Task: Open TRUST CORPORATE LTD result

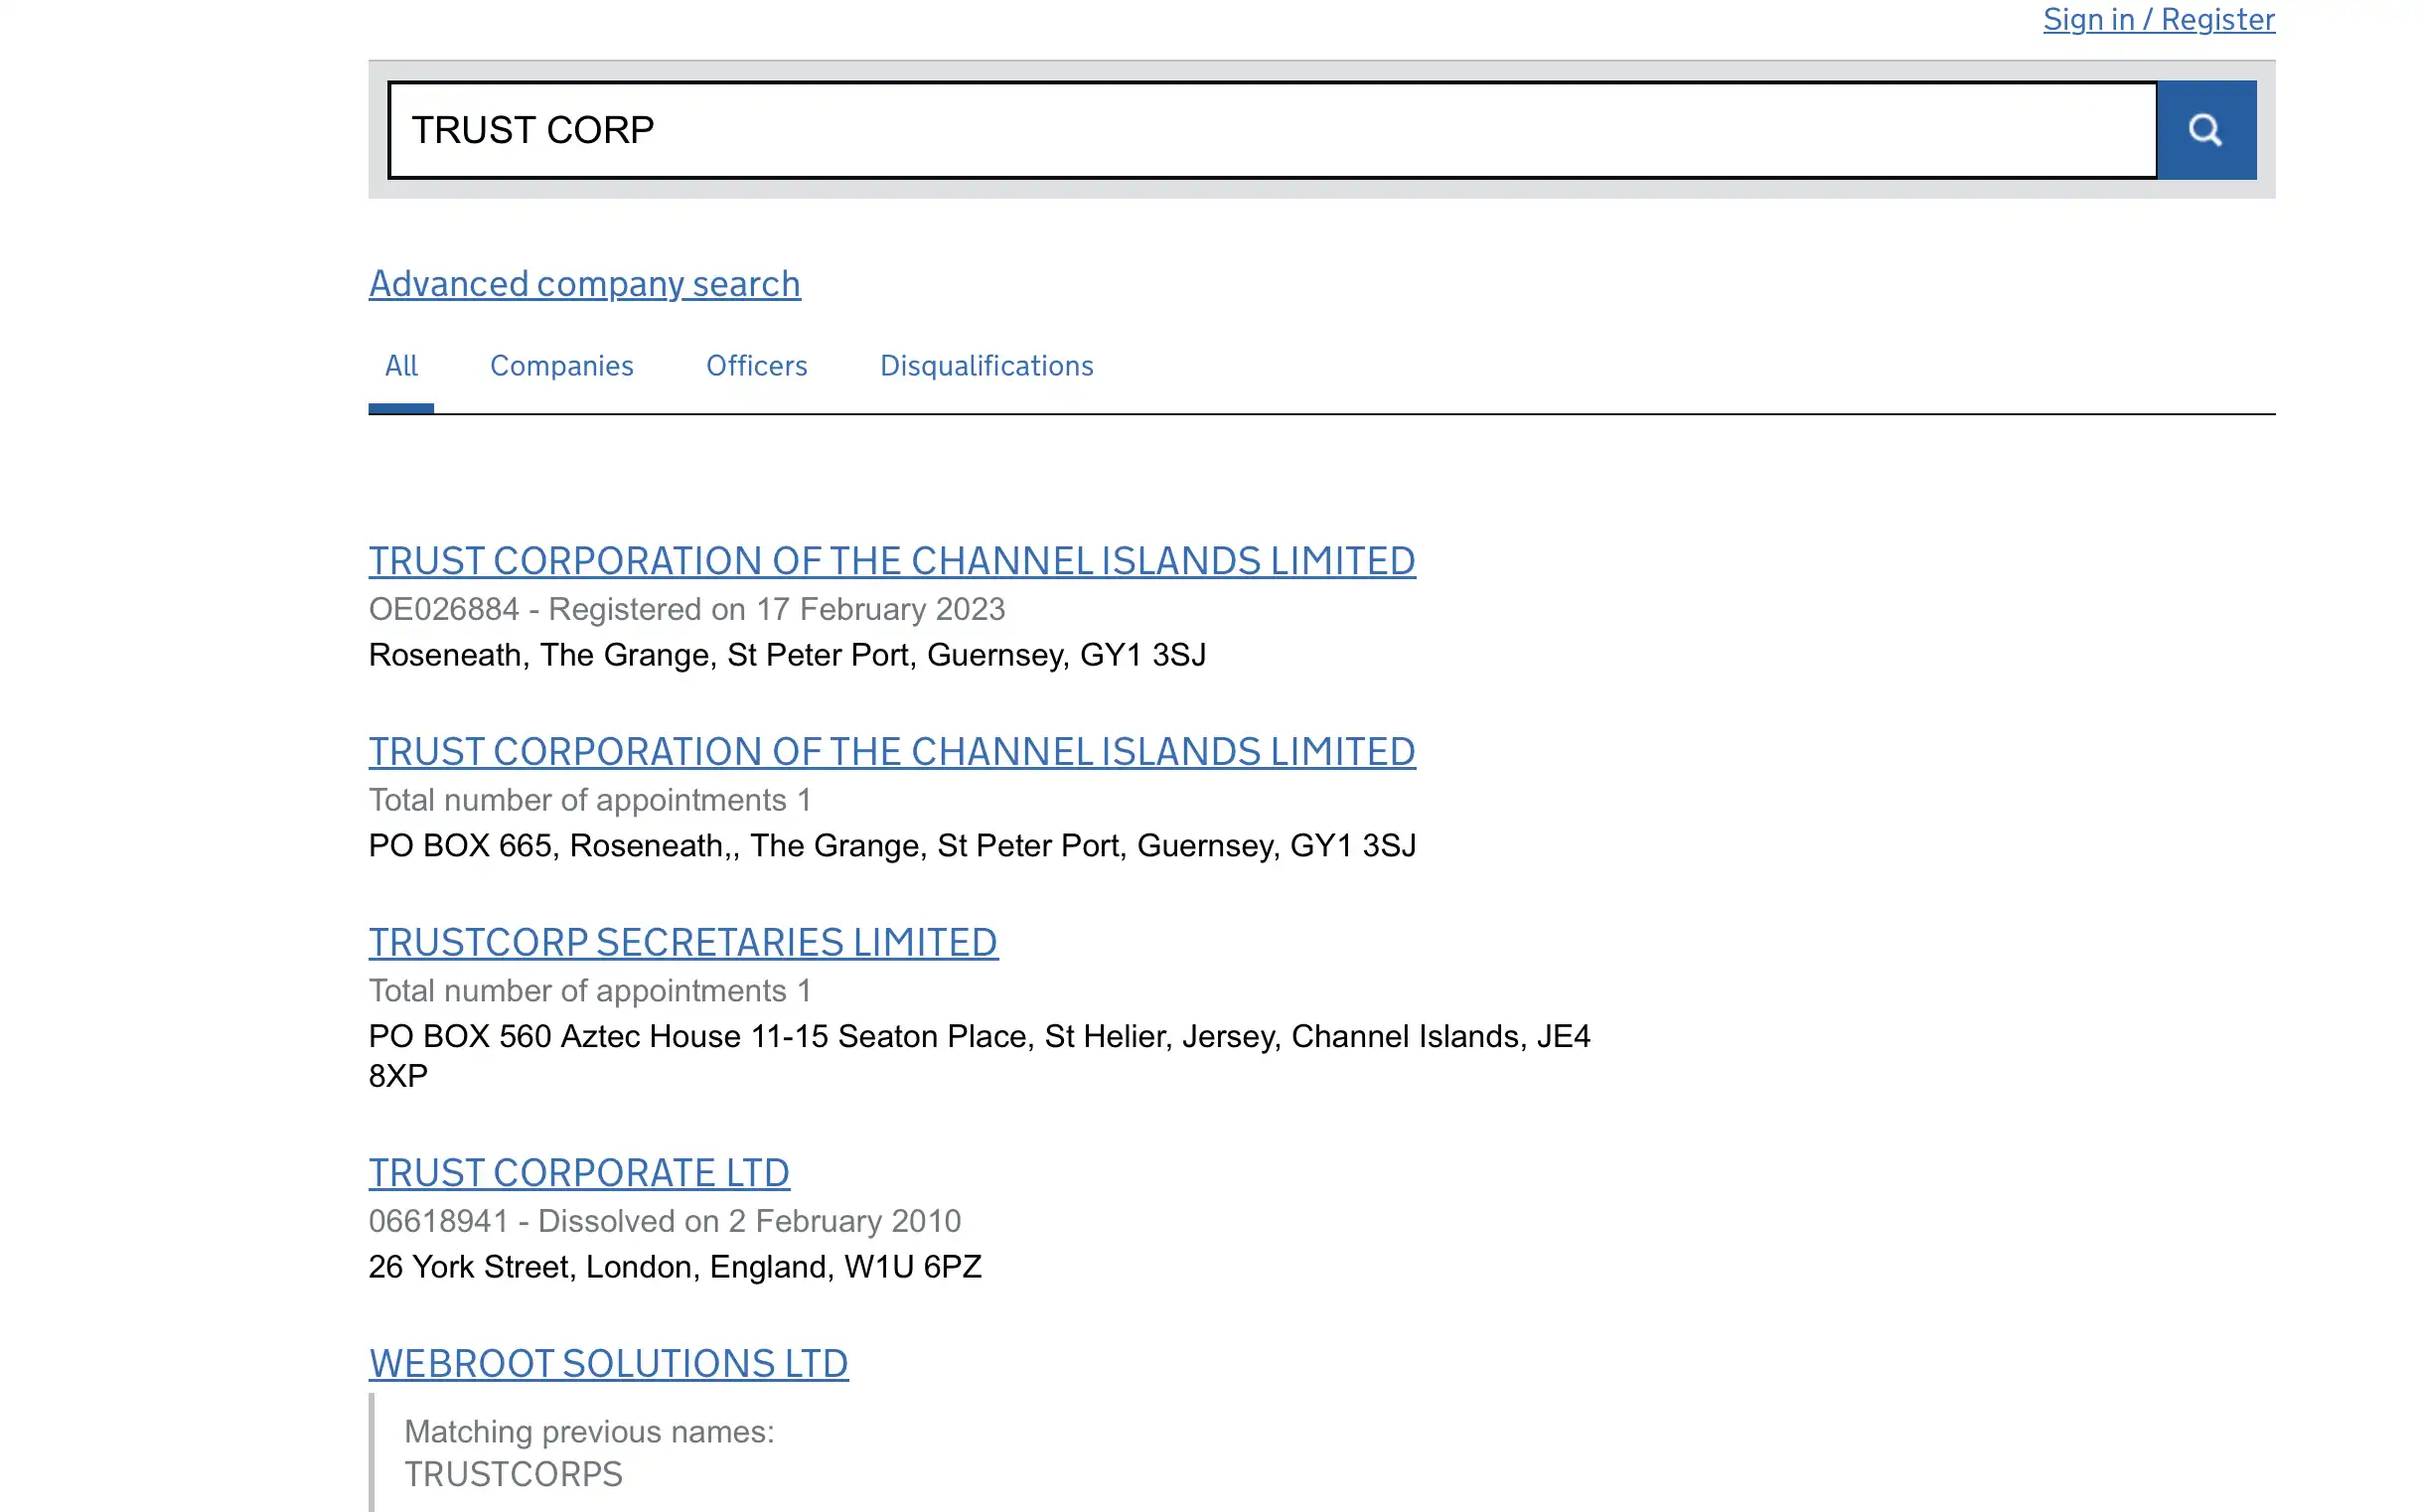Action: pos(579,1173)
